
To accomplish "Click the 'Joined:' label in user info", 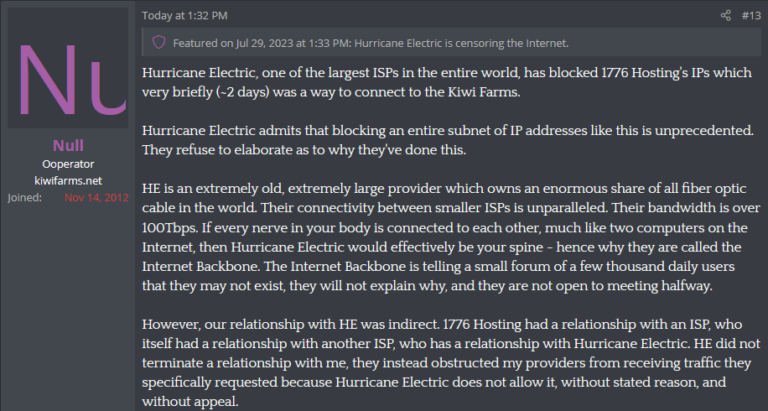I will [x=24, y=197].
